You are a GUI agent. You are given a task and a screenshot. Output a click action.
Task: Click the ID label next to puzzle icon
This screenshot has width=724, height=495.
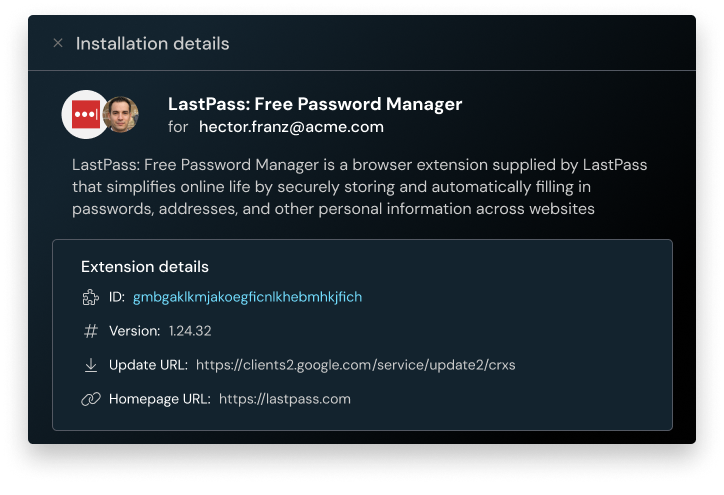point(117,296)
